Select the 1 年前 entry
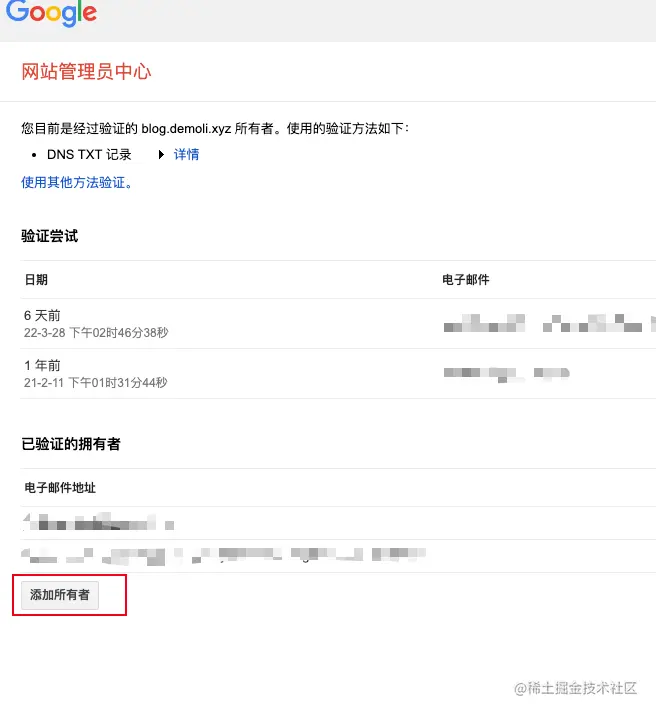The height and width of the screenshot is (715, 656). (x=42, y=365)
